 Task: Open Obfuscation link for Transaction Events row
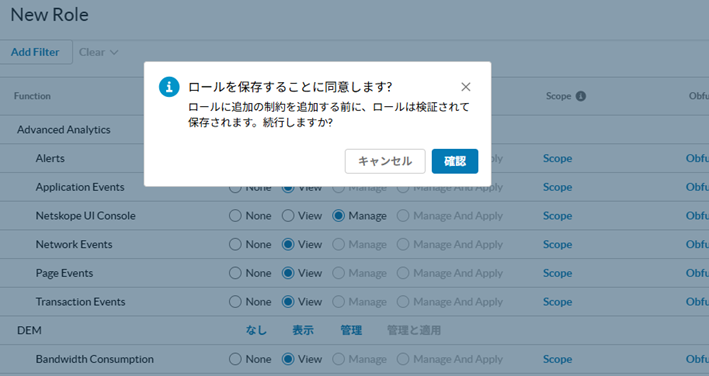point(697,302)
